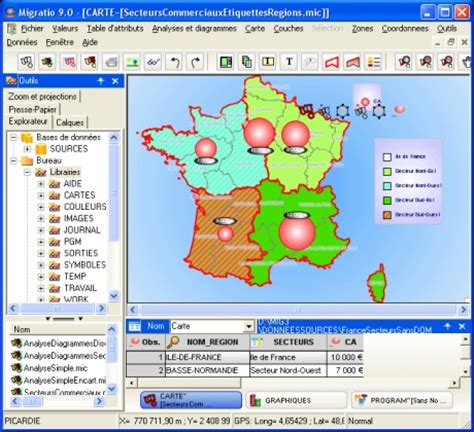Click the pink filled polygon zone icon
Viewport: 474px width, 432px height.
coord(352,62)
